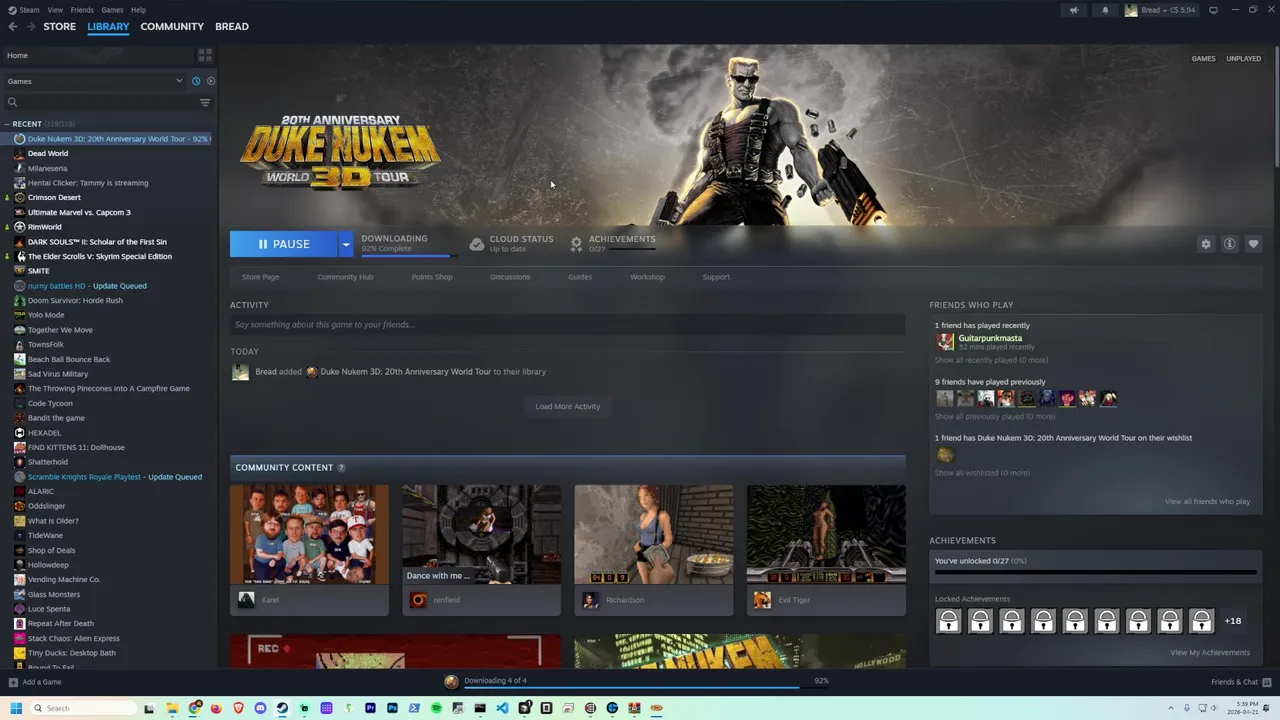Open Photoshop from the taskbar

tap(392, 708)
